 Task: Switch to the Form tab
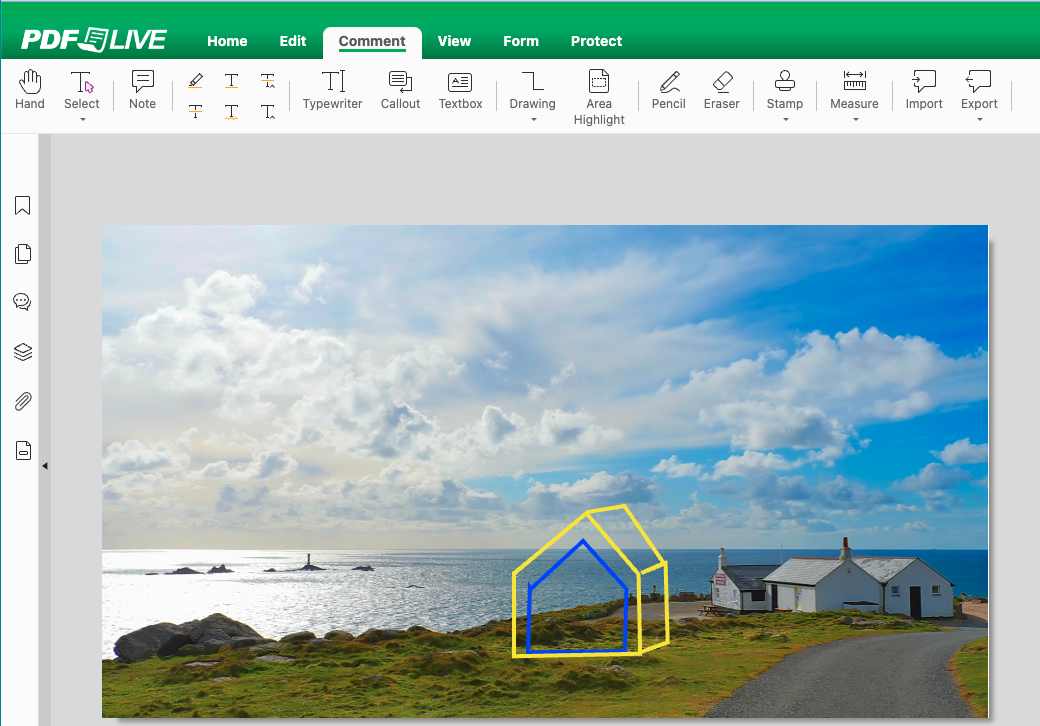click(521, 41)
